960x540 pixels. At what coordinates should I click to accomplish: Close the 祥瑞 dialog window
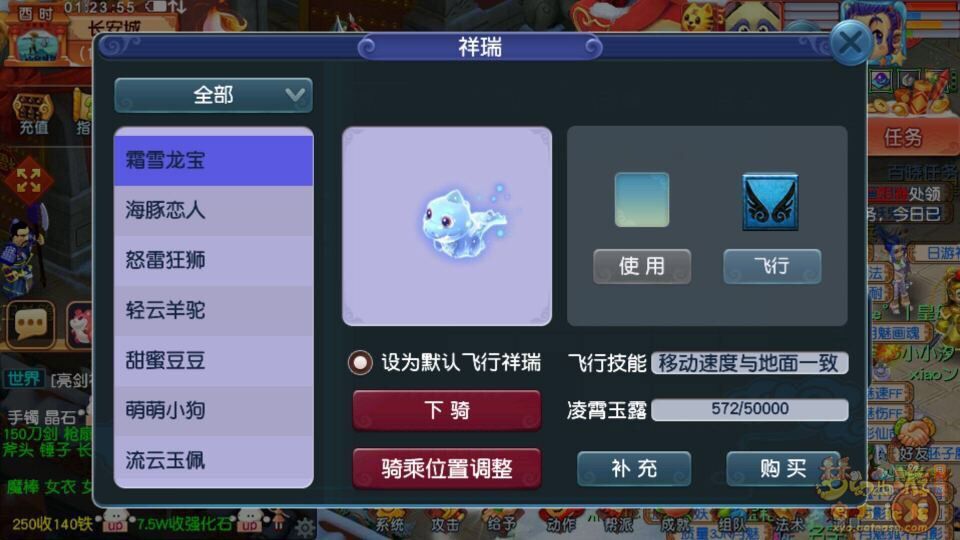pyautogui.click(x=850, y=43)
